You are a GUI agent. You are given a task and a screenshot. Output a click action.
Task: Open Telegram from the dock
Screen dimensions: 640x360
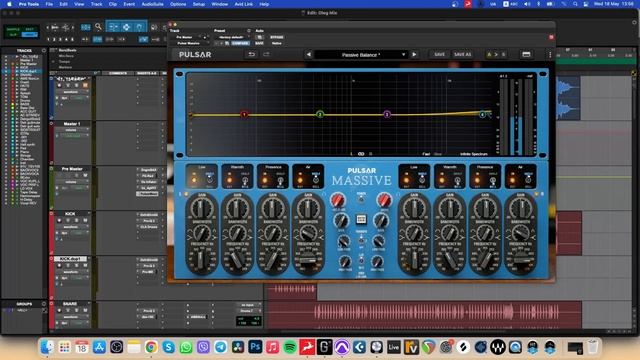pyautogui.click(x=220, y=347)
